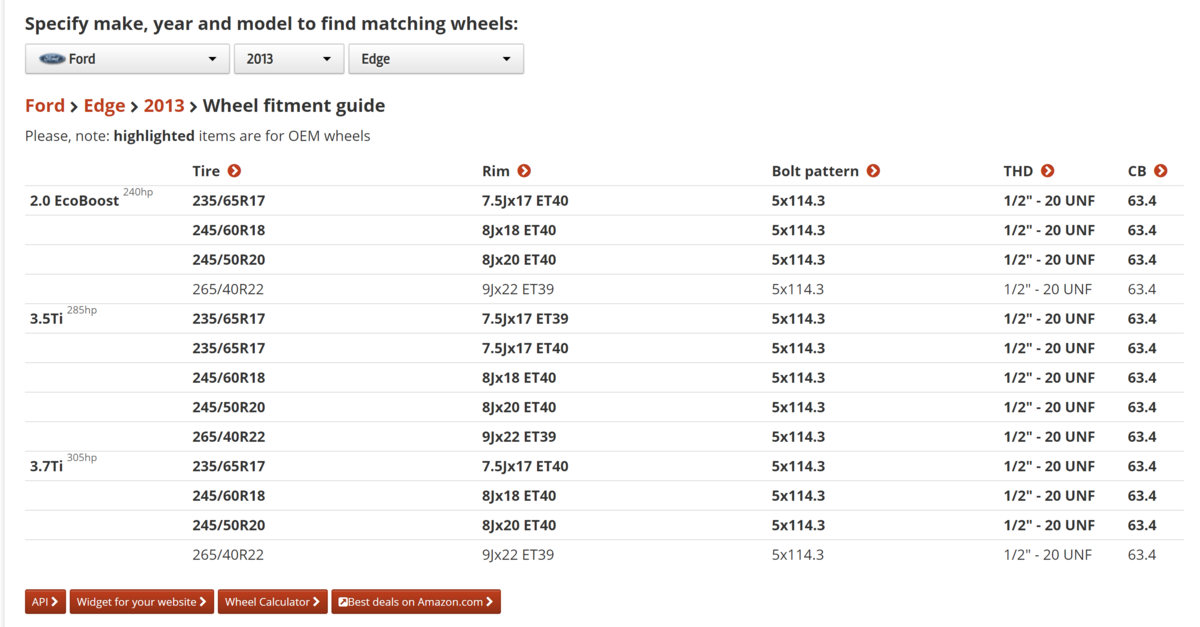Open Edge breadcrumb link
The image size is (1200, 627).
(x=104, y=106)
